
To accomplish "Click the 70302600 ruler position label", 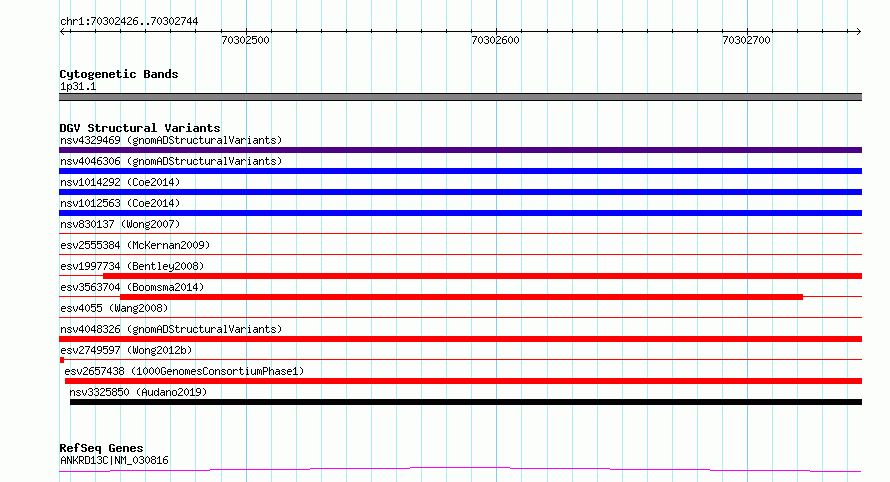I will pos(496,40).
